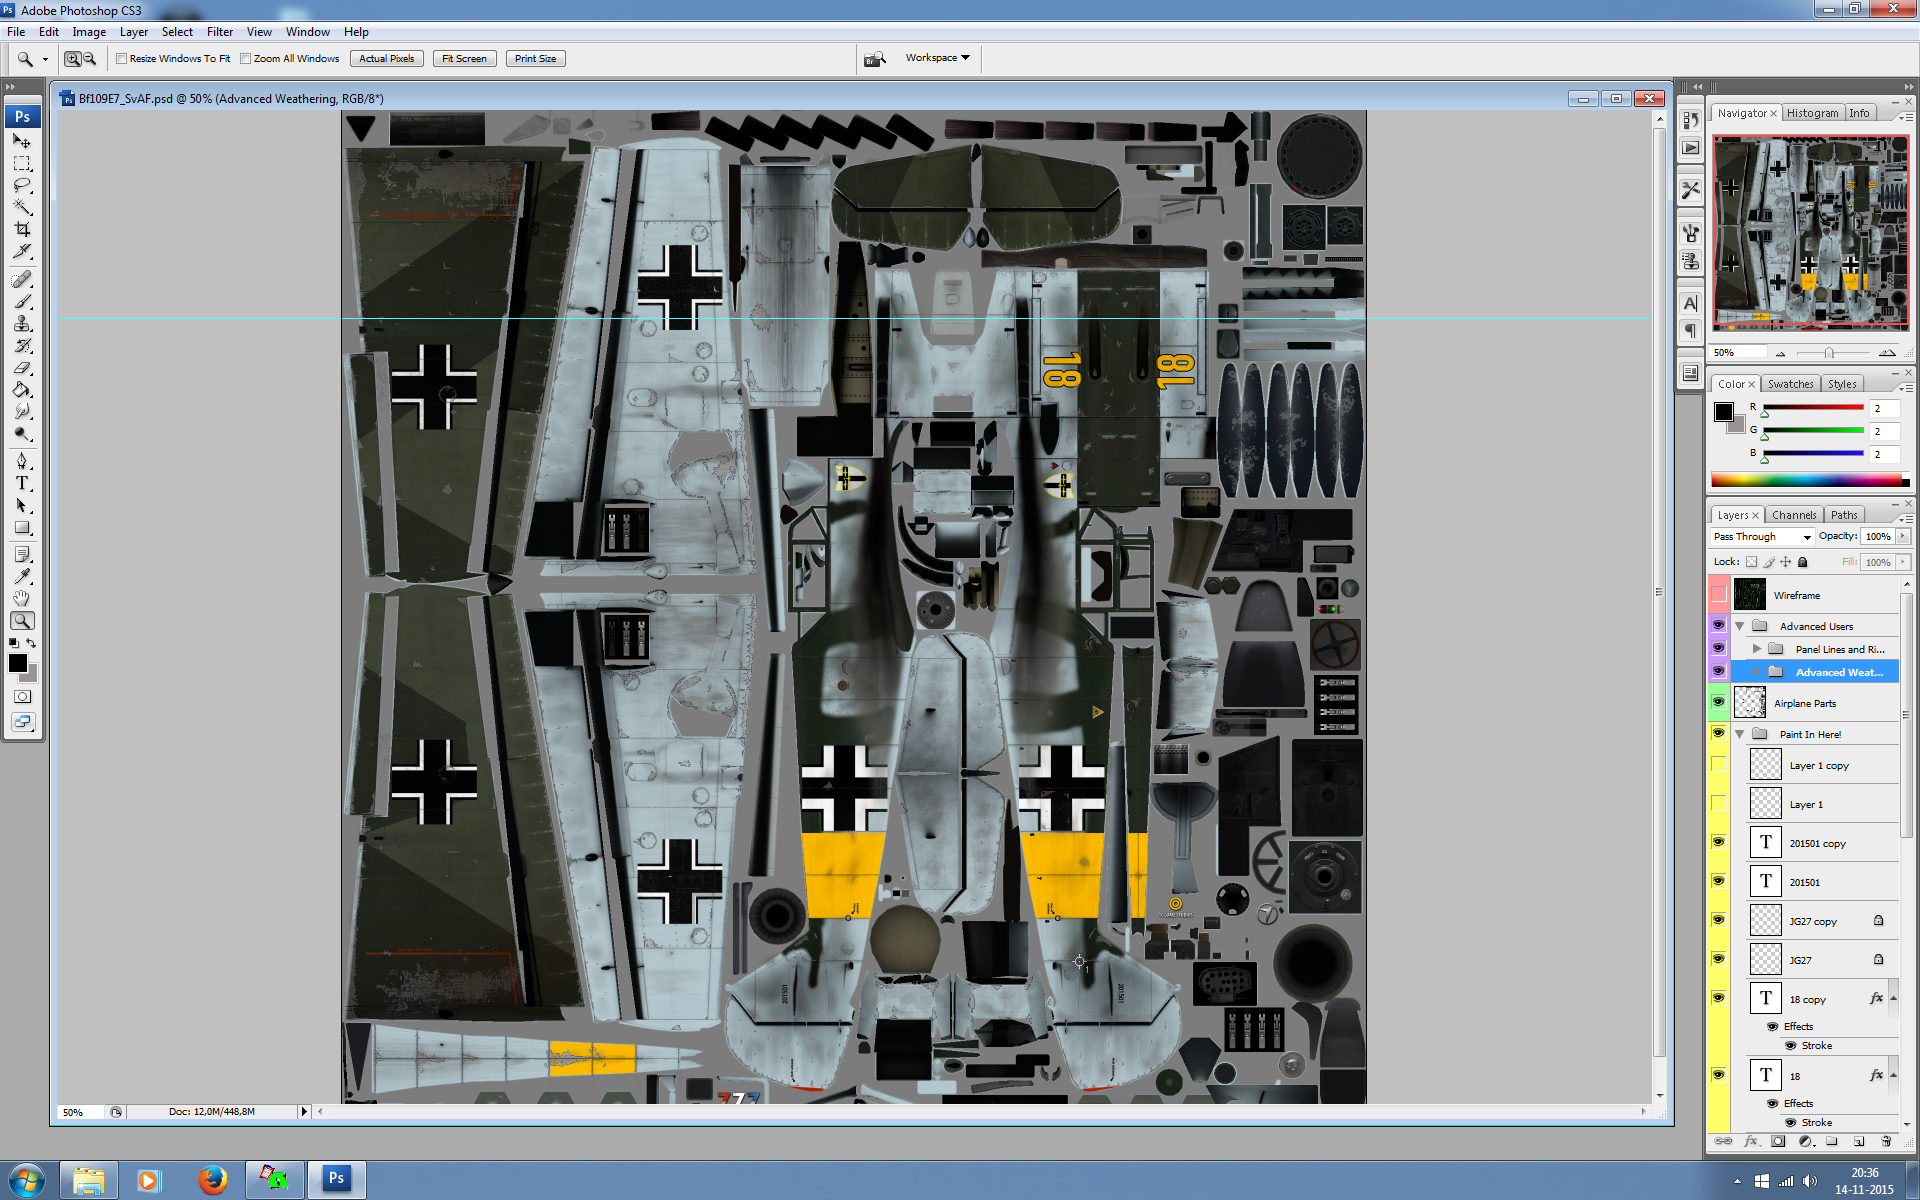Click the Actual Pixels button
The image size is (1920, 1200).
point(386,59)
